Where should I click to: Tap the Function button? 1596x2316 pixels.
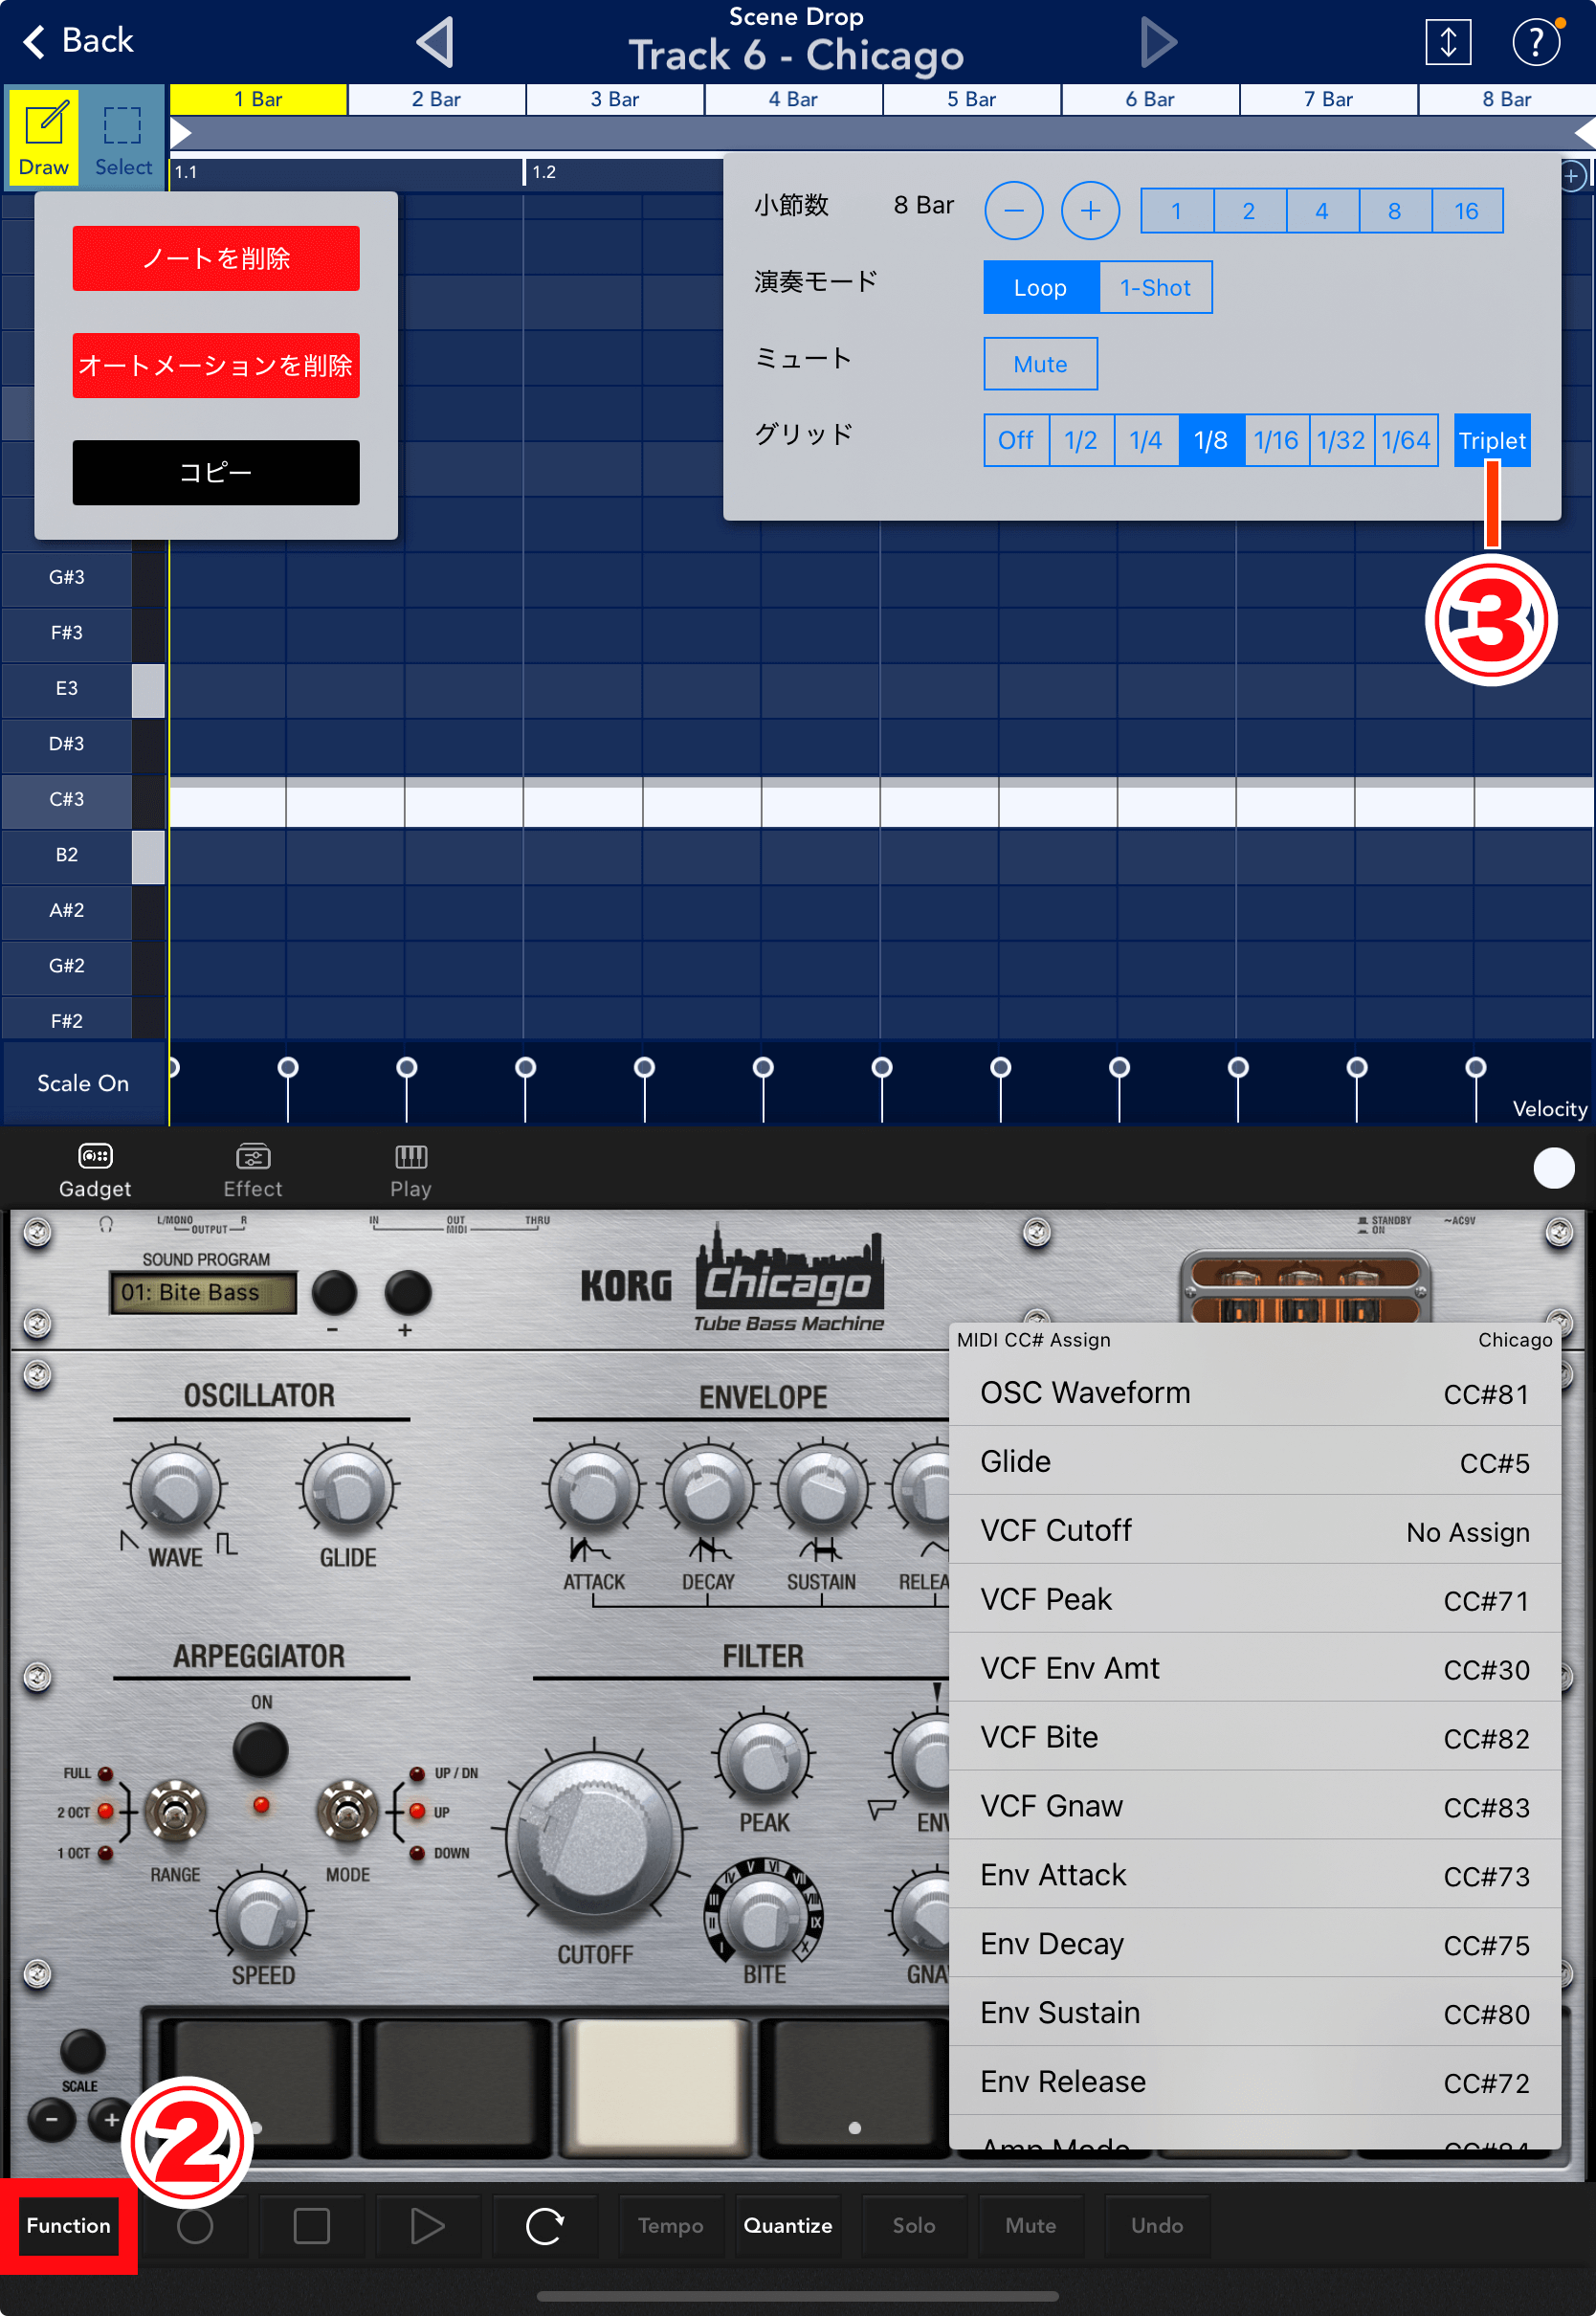coord(68,2225)
